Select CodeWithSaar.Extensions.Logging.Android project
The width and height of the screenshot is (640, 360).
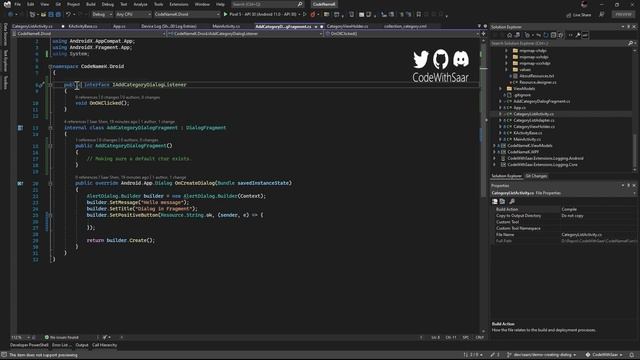545,158
